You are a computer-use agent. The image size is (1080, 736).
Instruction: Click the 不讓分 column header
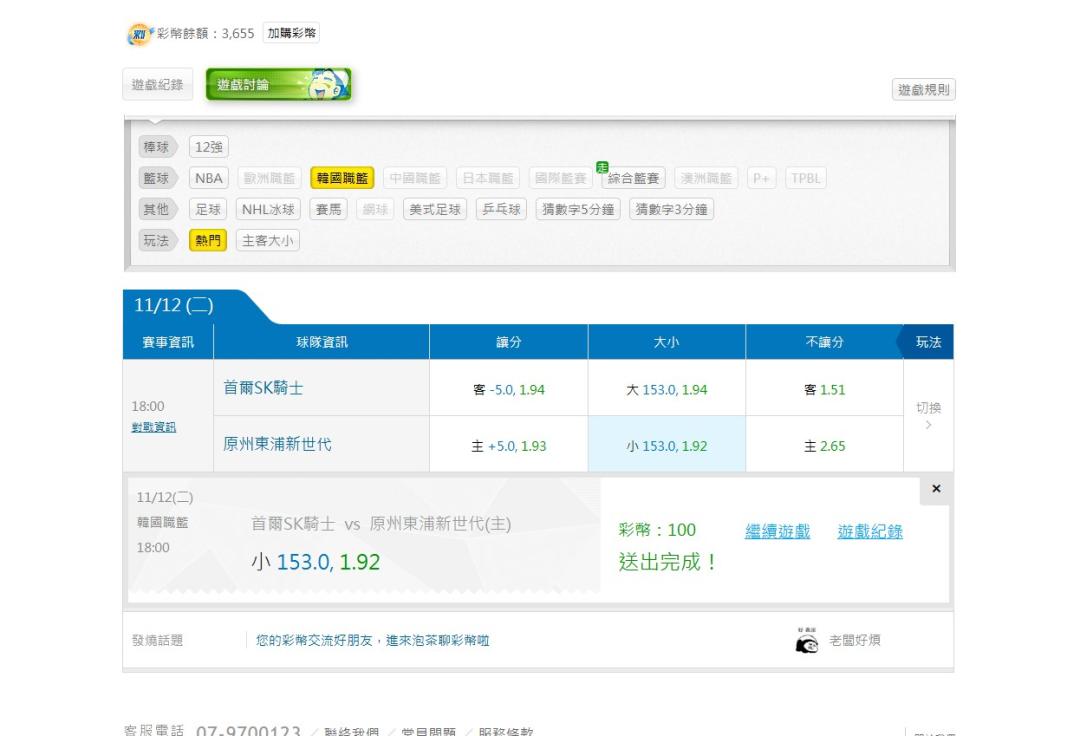[824, 342]
